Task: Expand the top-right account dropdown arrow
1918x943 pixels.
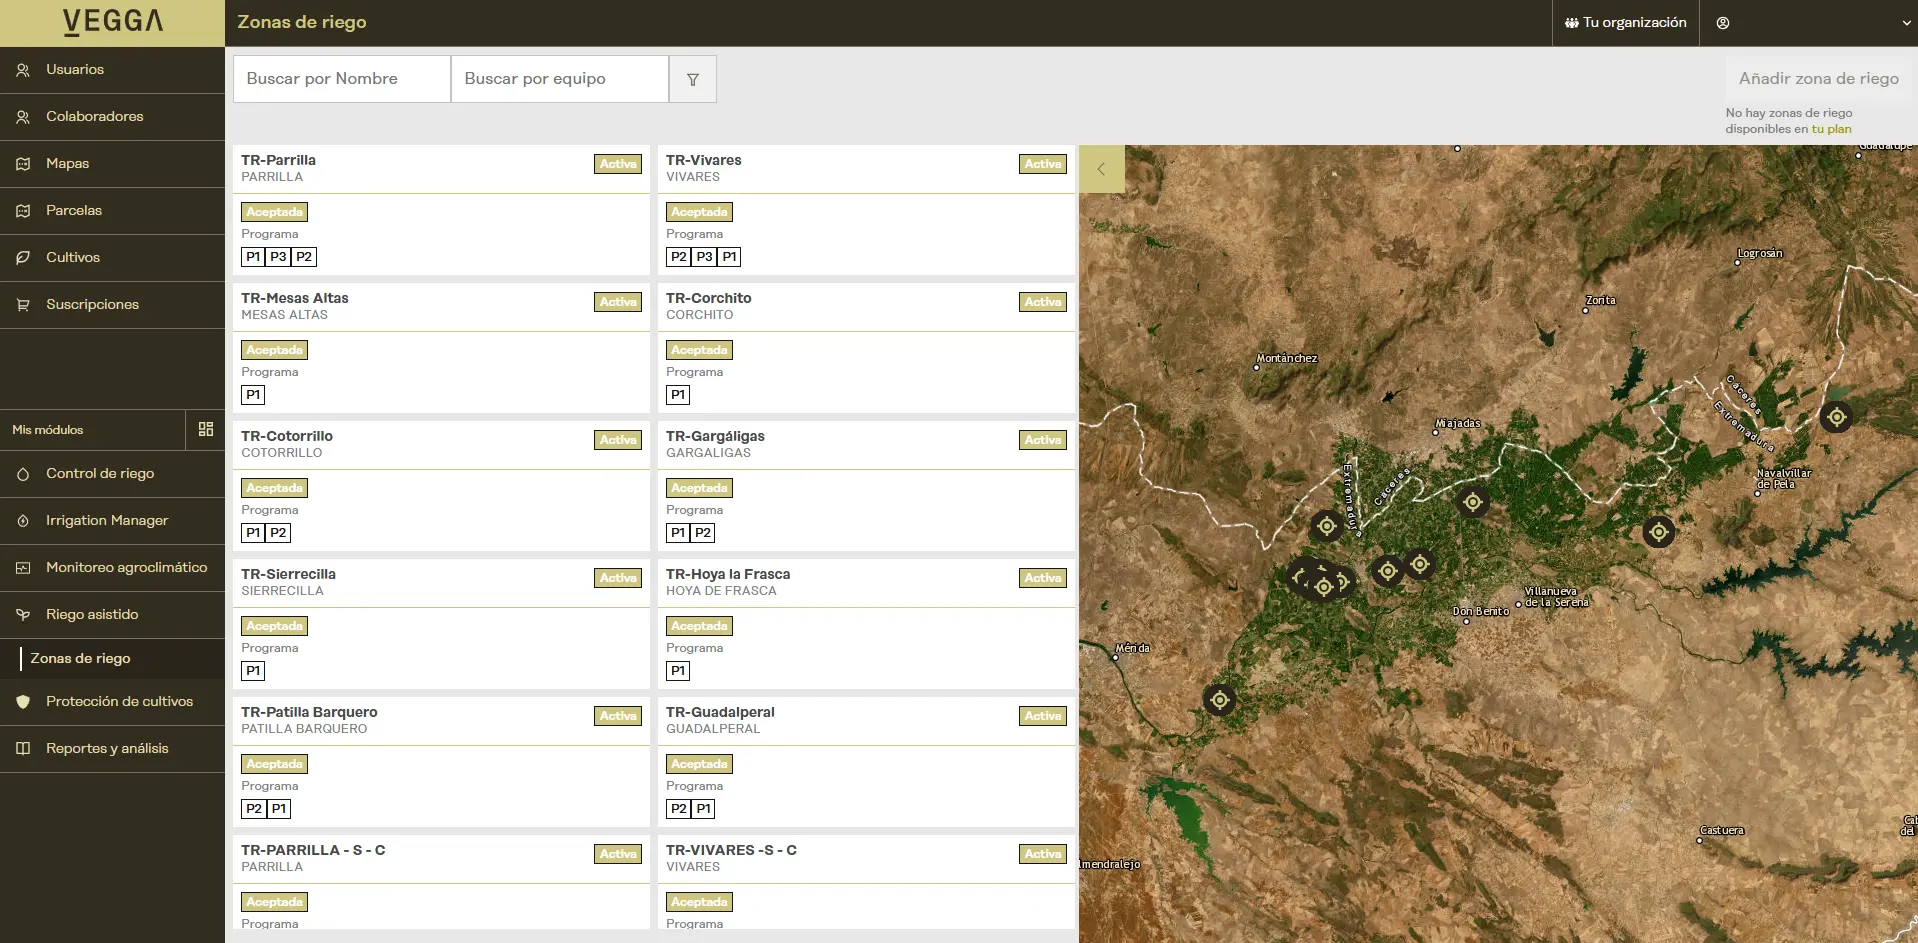Action: [1906, 23]
